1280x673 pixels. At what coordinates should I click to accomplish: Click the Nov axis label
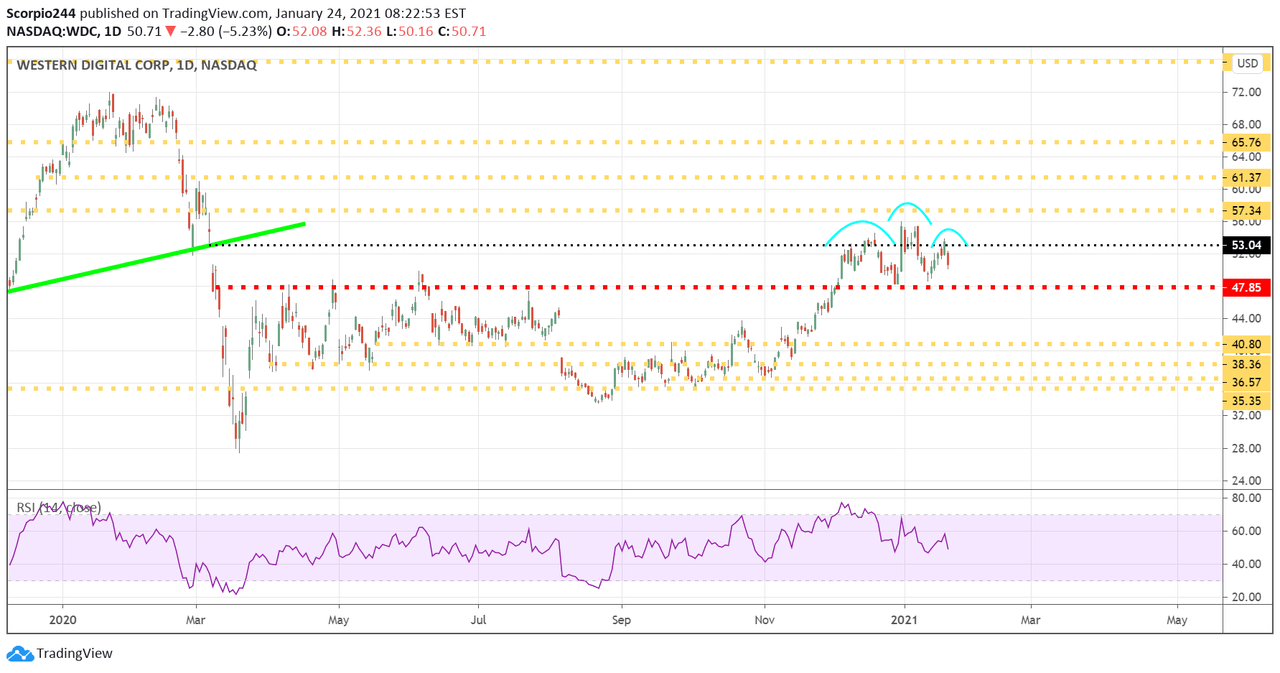click(764, 619)
